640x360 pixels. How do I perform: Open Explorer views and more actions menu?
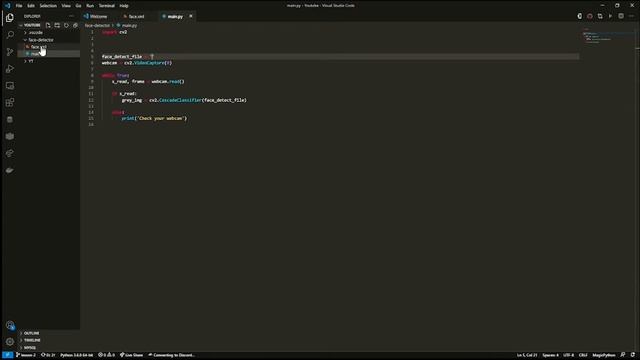72,16
